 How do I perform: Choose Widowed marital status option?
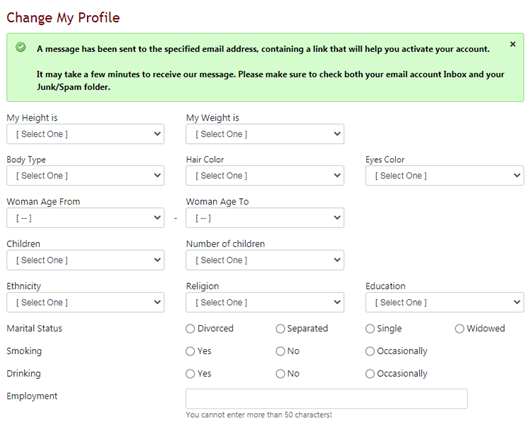click(459, 329)
